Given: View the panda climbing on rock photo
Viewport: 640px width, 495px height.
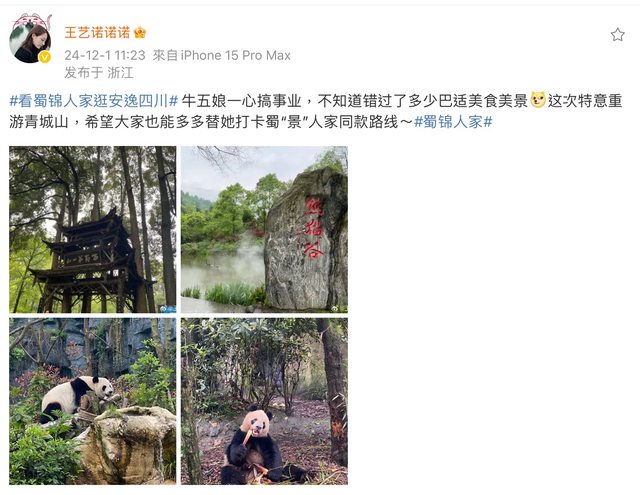Looking at the screenshot, I should (93, 401).
